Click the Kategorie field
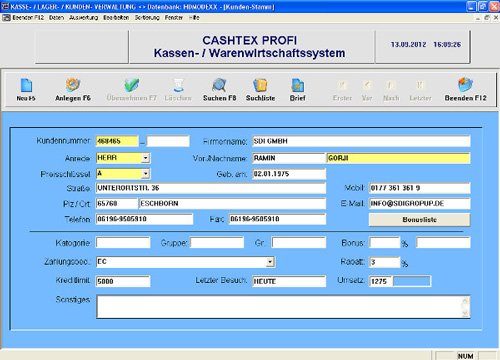The width and height of the screenshot is (500, 360). tap(123, 242)
